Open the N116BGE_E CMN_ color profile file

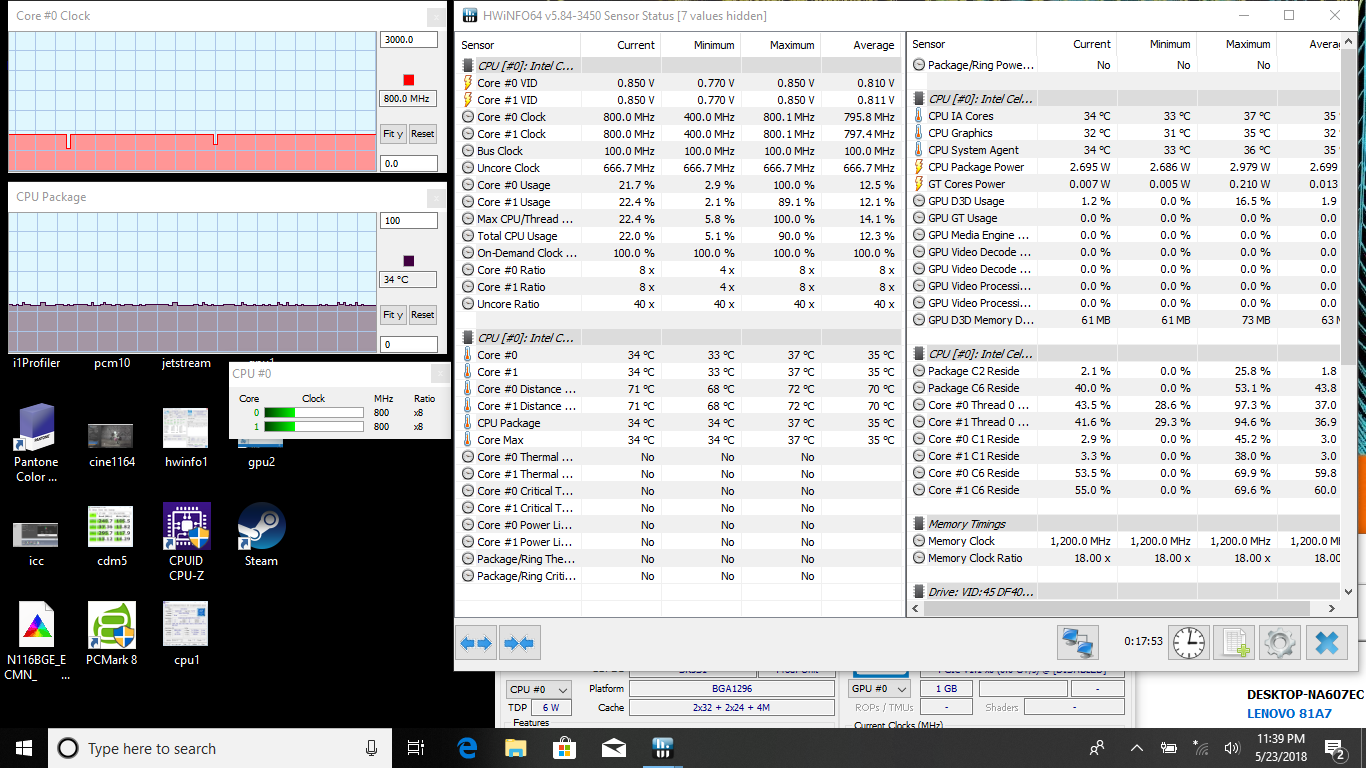click(37, 643)
